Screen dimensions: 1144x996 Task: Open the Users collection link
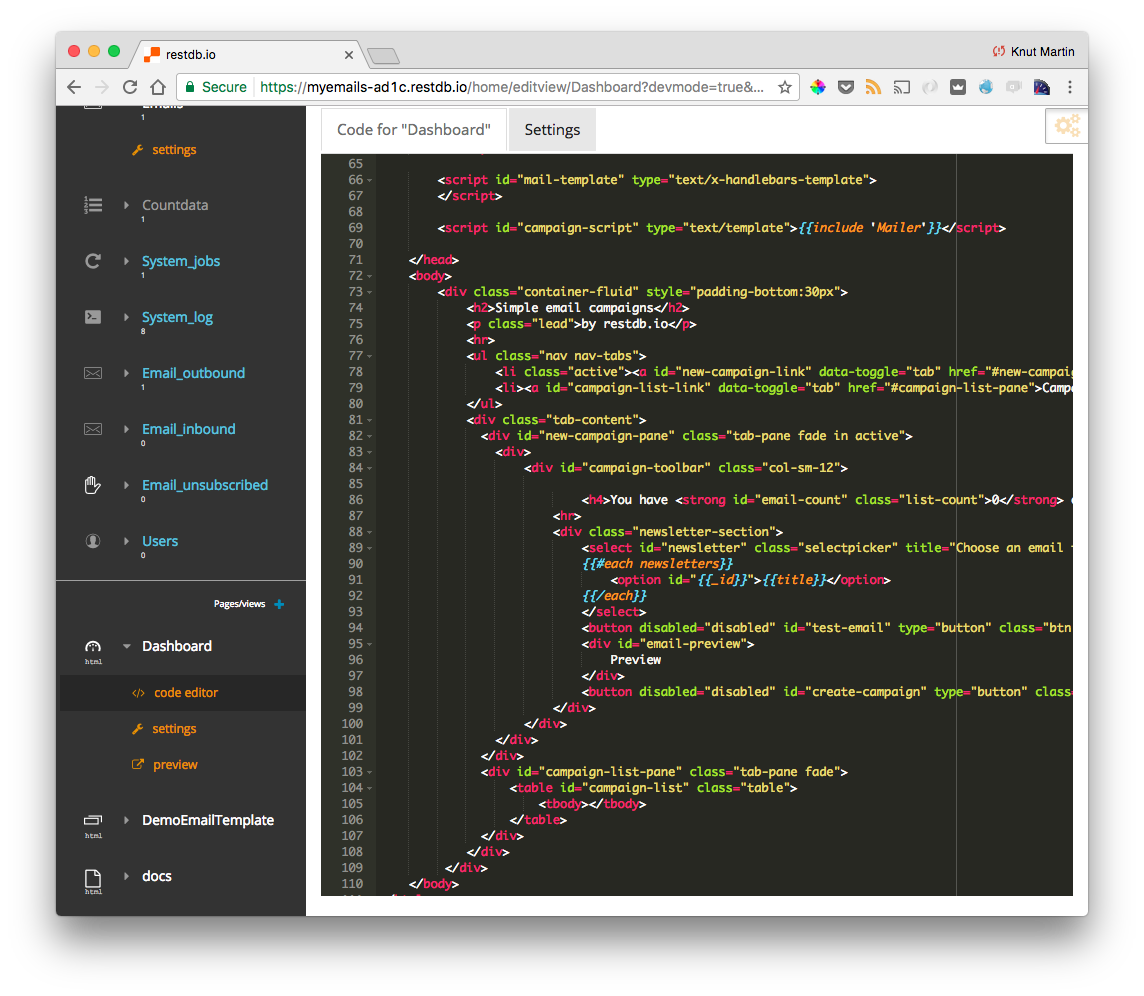click(x=160, y=541)
